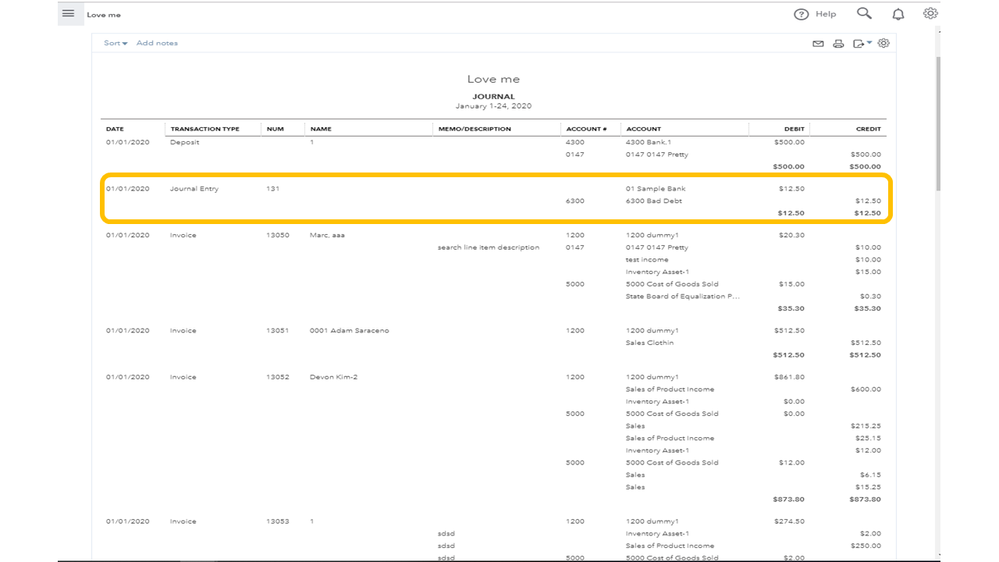Open the notifications bell
Viewport: 999px width, 562px height.
tap(898, 14)
